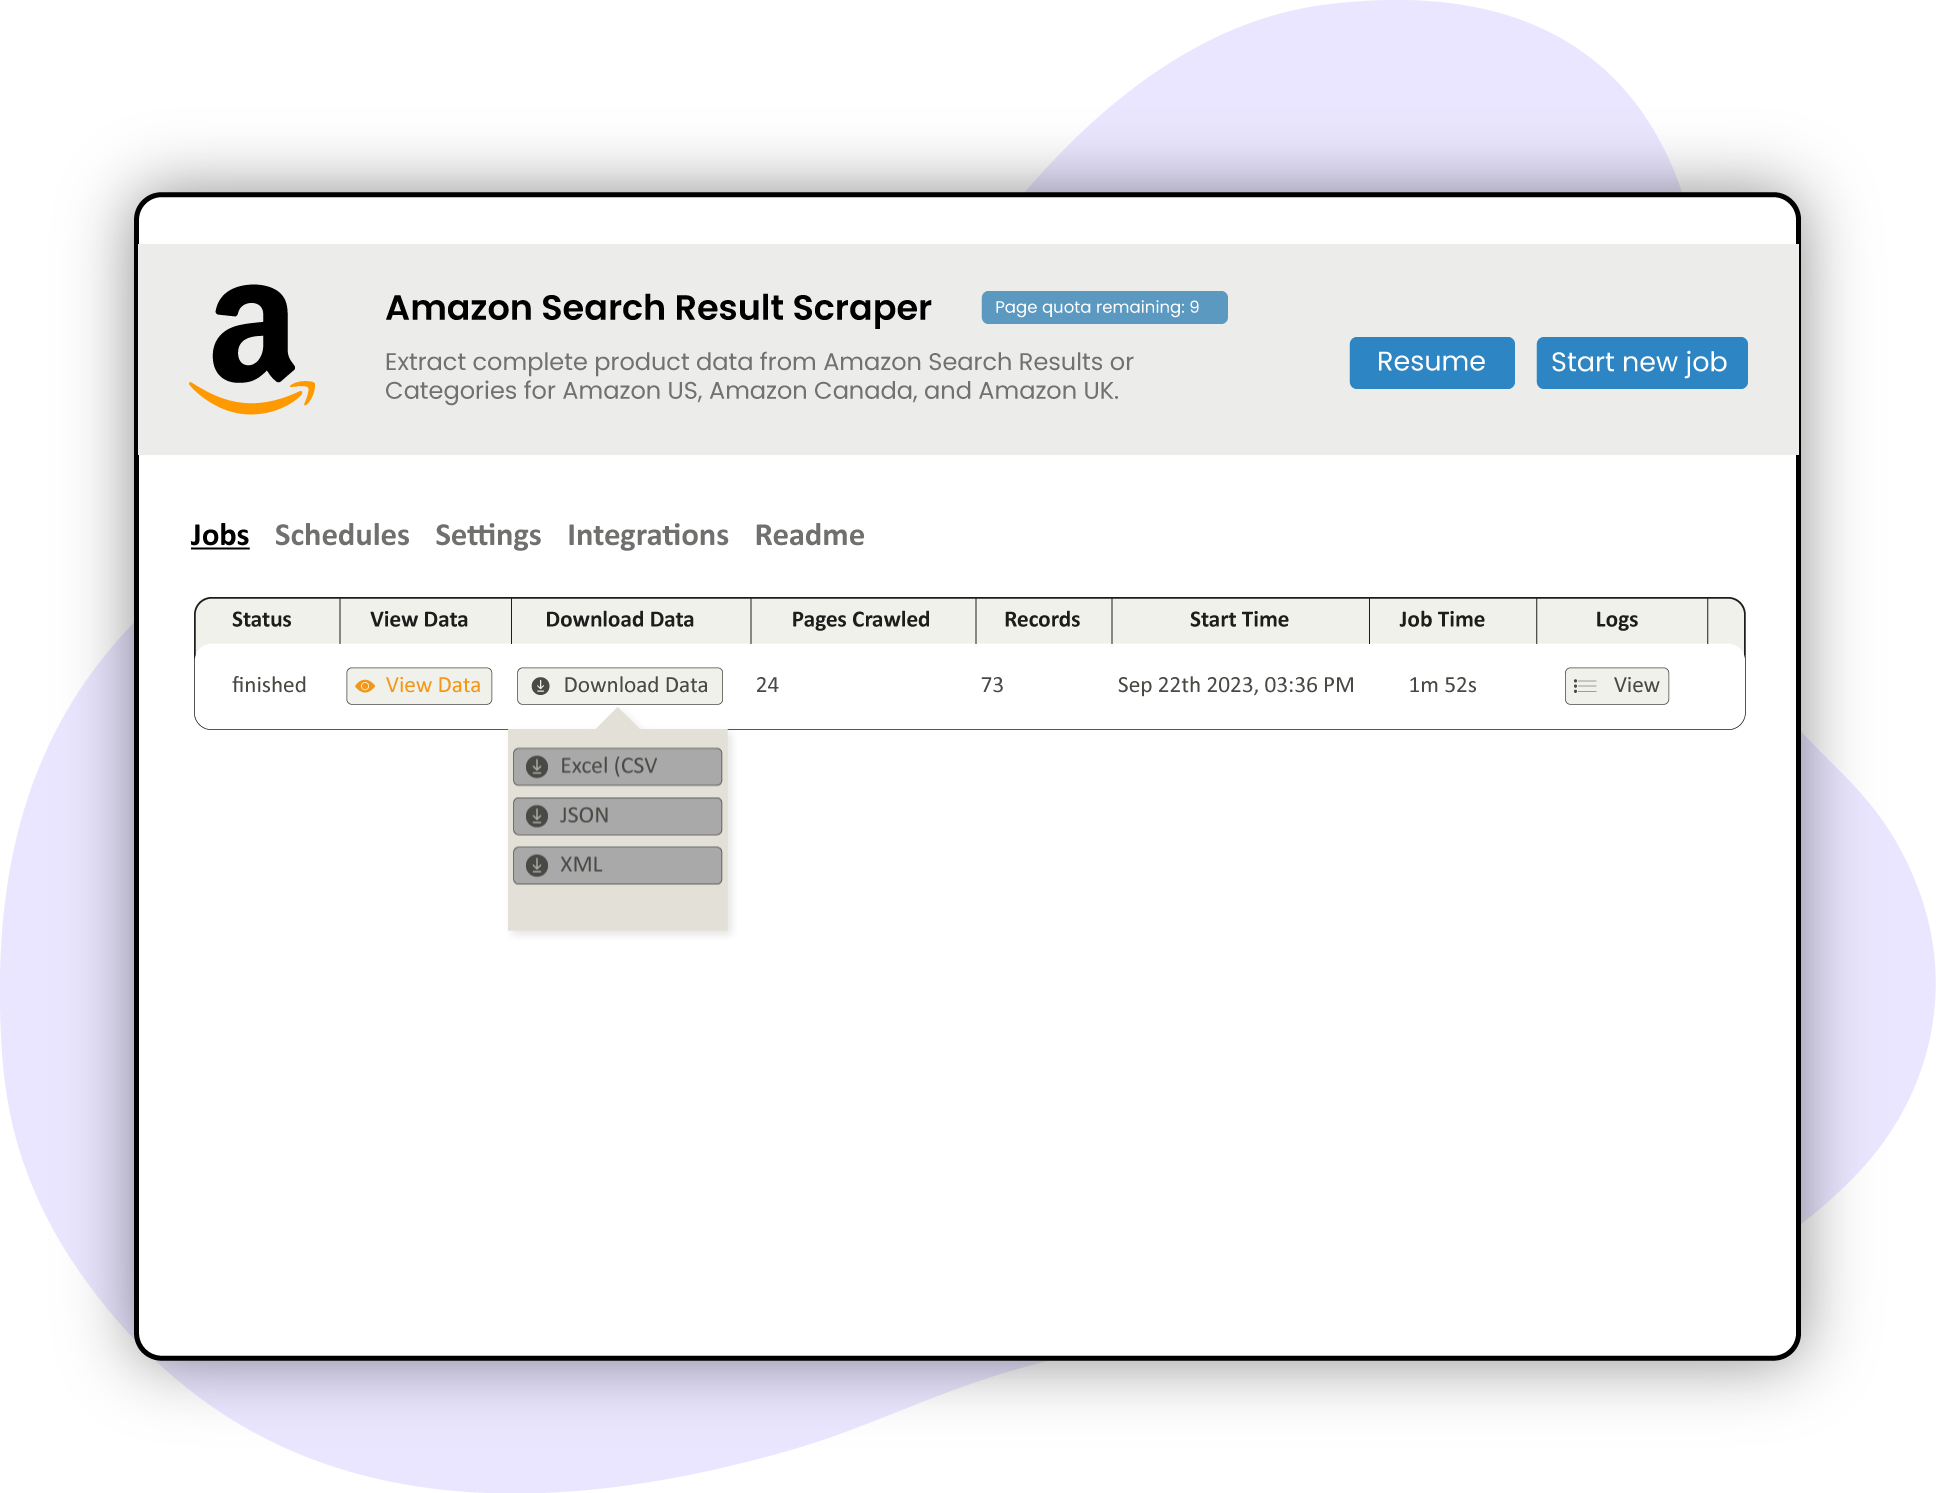Screen dimensions: 1936x1493
Task: Click the Excel CSV download icon
Action: [539, 765]
